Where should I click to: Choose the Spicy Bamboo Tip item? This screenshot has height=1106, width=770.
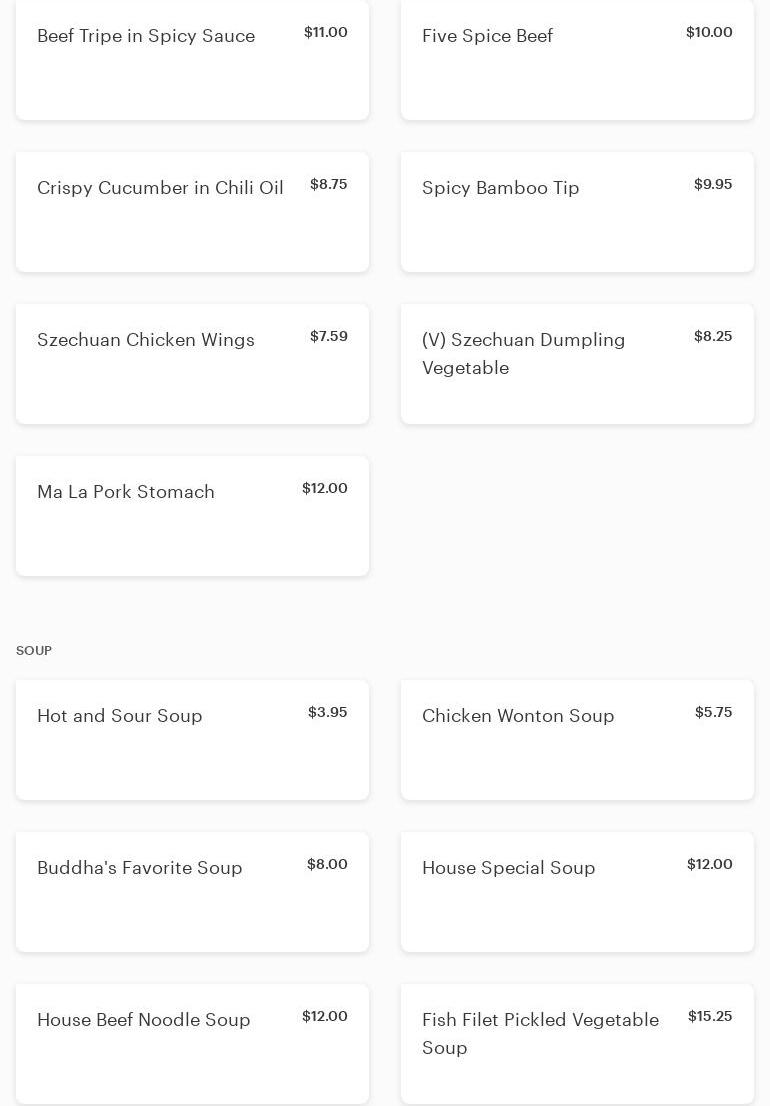(577, 212)
